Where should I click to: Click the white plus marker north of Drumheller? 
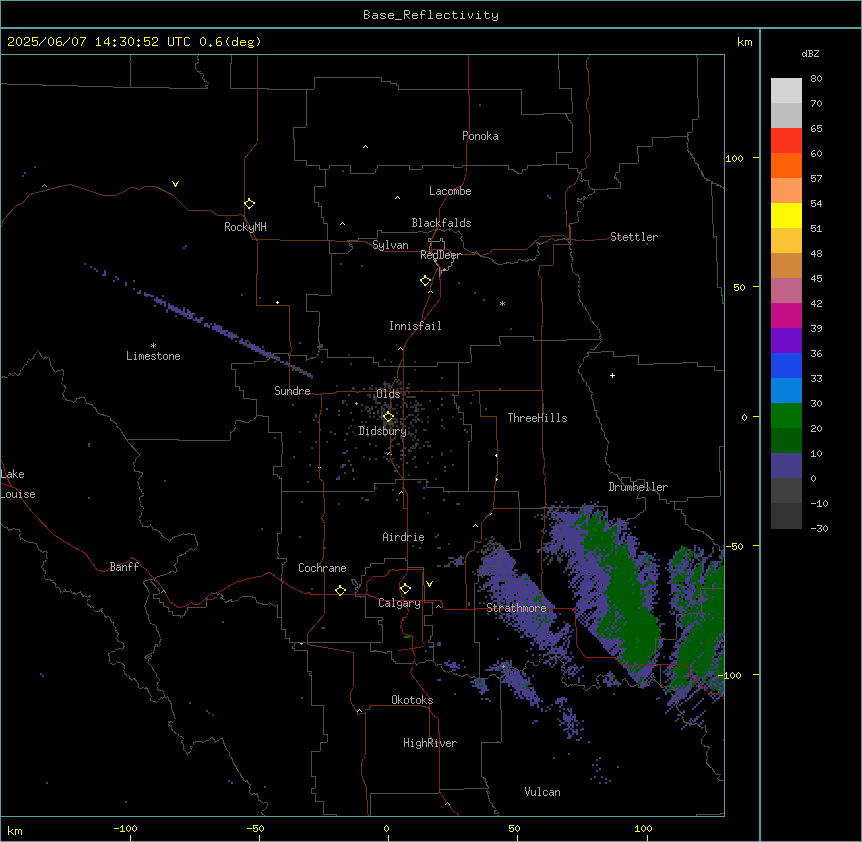[612, 375]
